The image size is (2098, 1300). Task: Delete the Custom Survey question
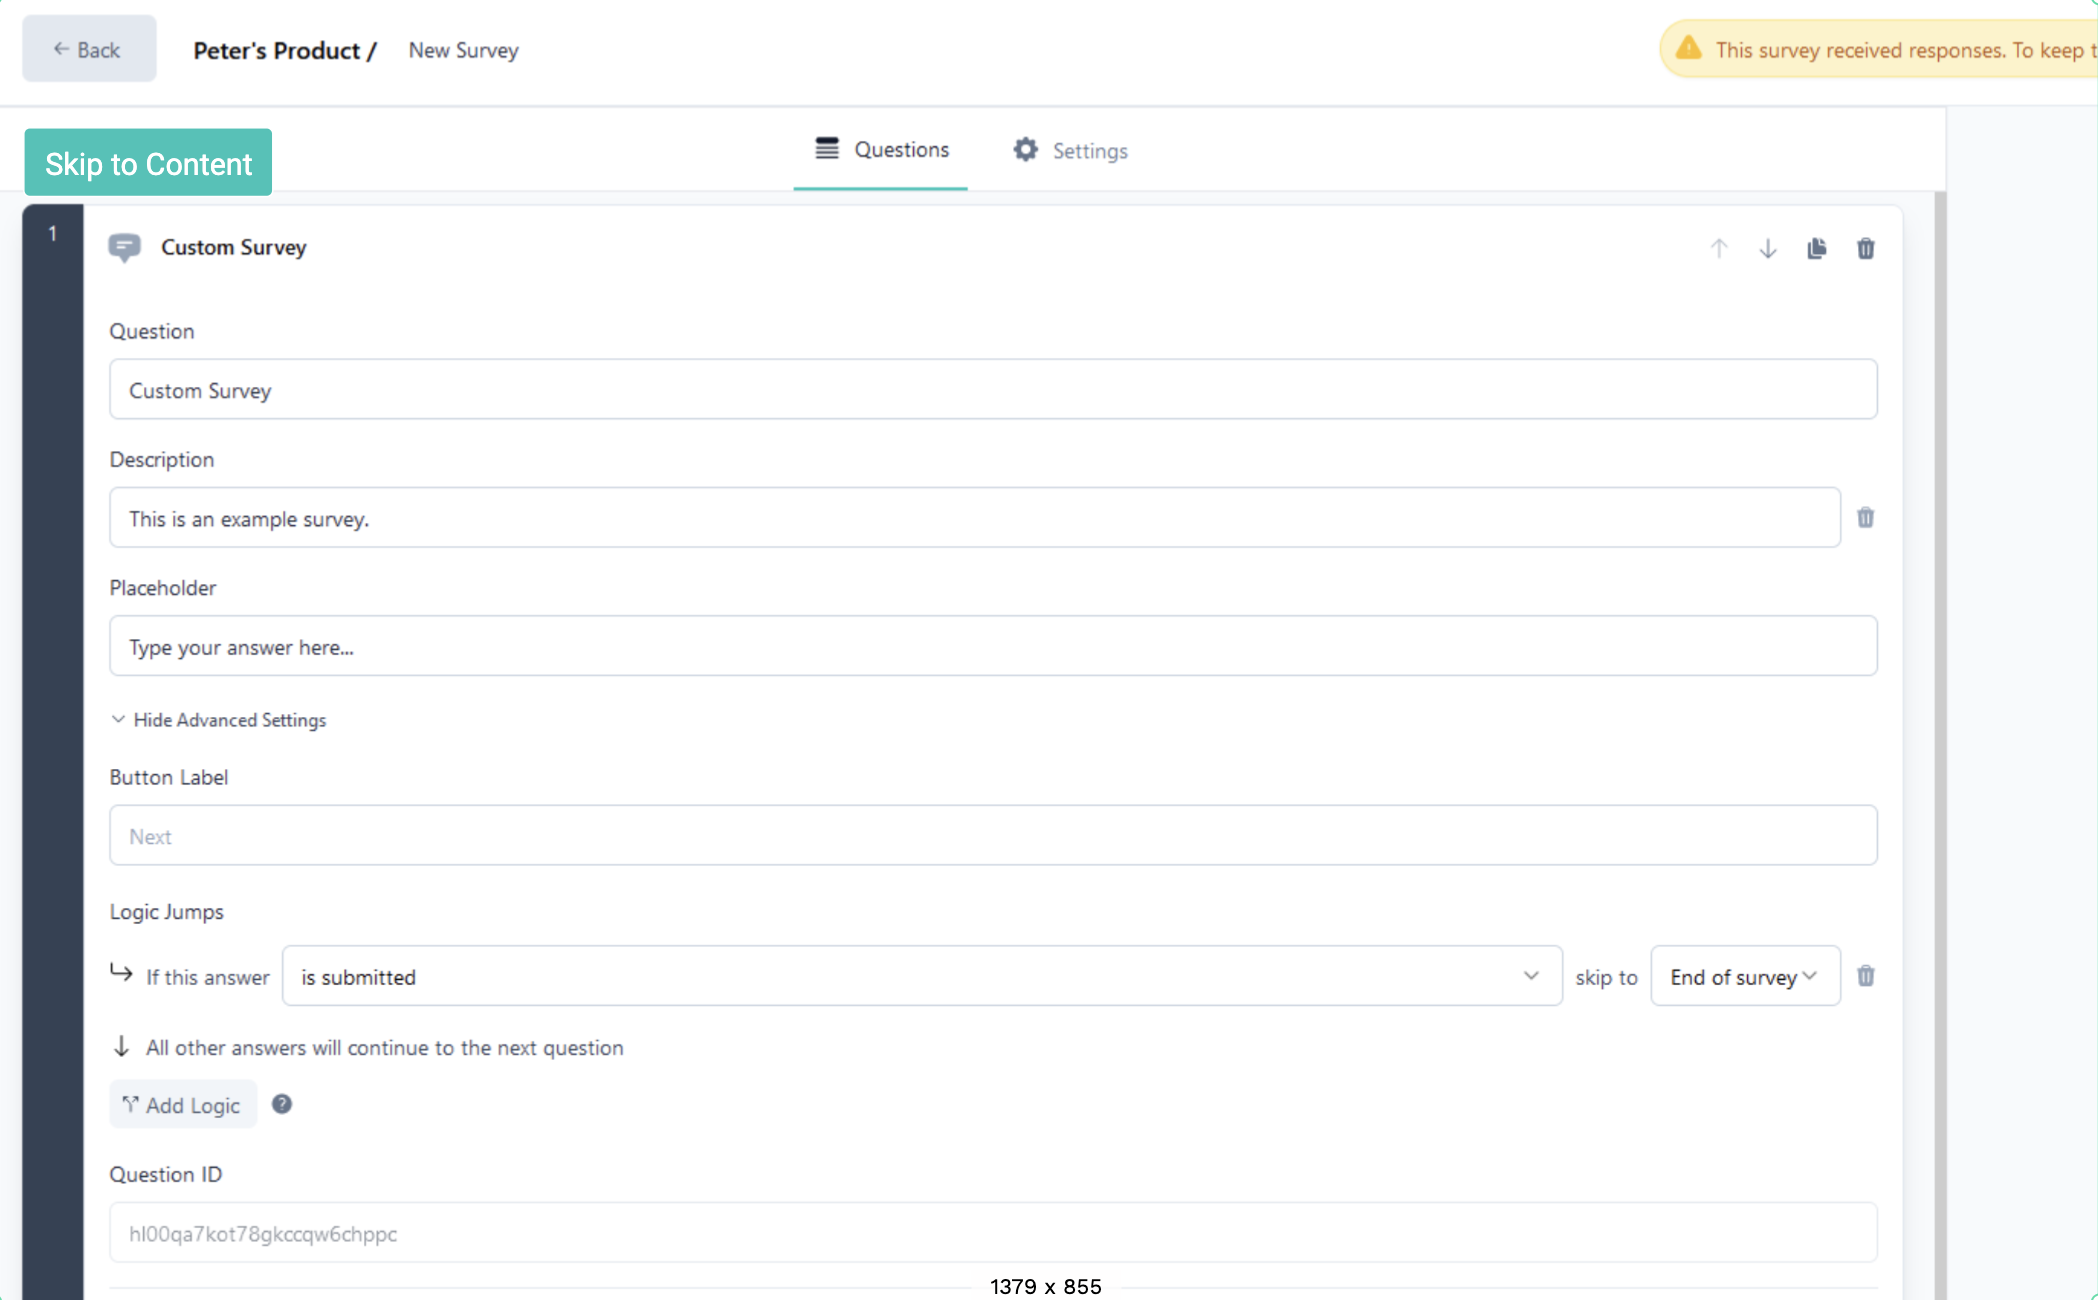pos(1865,248)
